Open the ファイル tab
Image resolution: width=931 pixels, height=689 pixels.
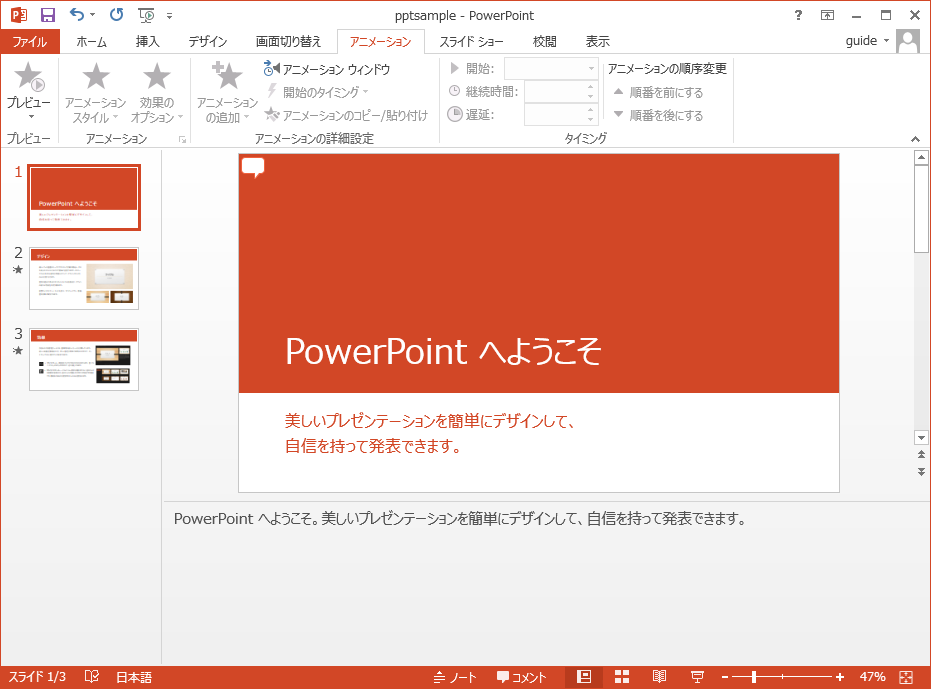tap(30, 42)
